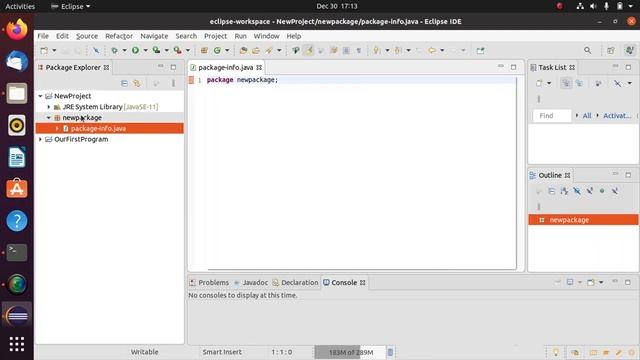Screen dimensions: 640x360
Task: Open the Eclipse app menu in top bar
Action: (70, 6)
